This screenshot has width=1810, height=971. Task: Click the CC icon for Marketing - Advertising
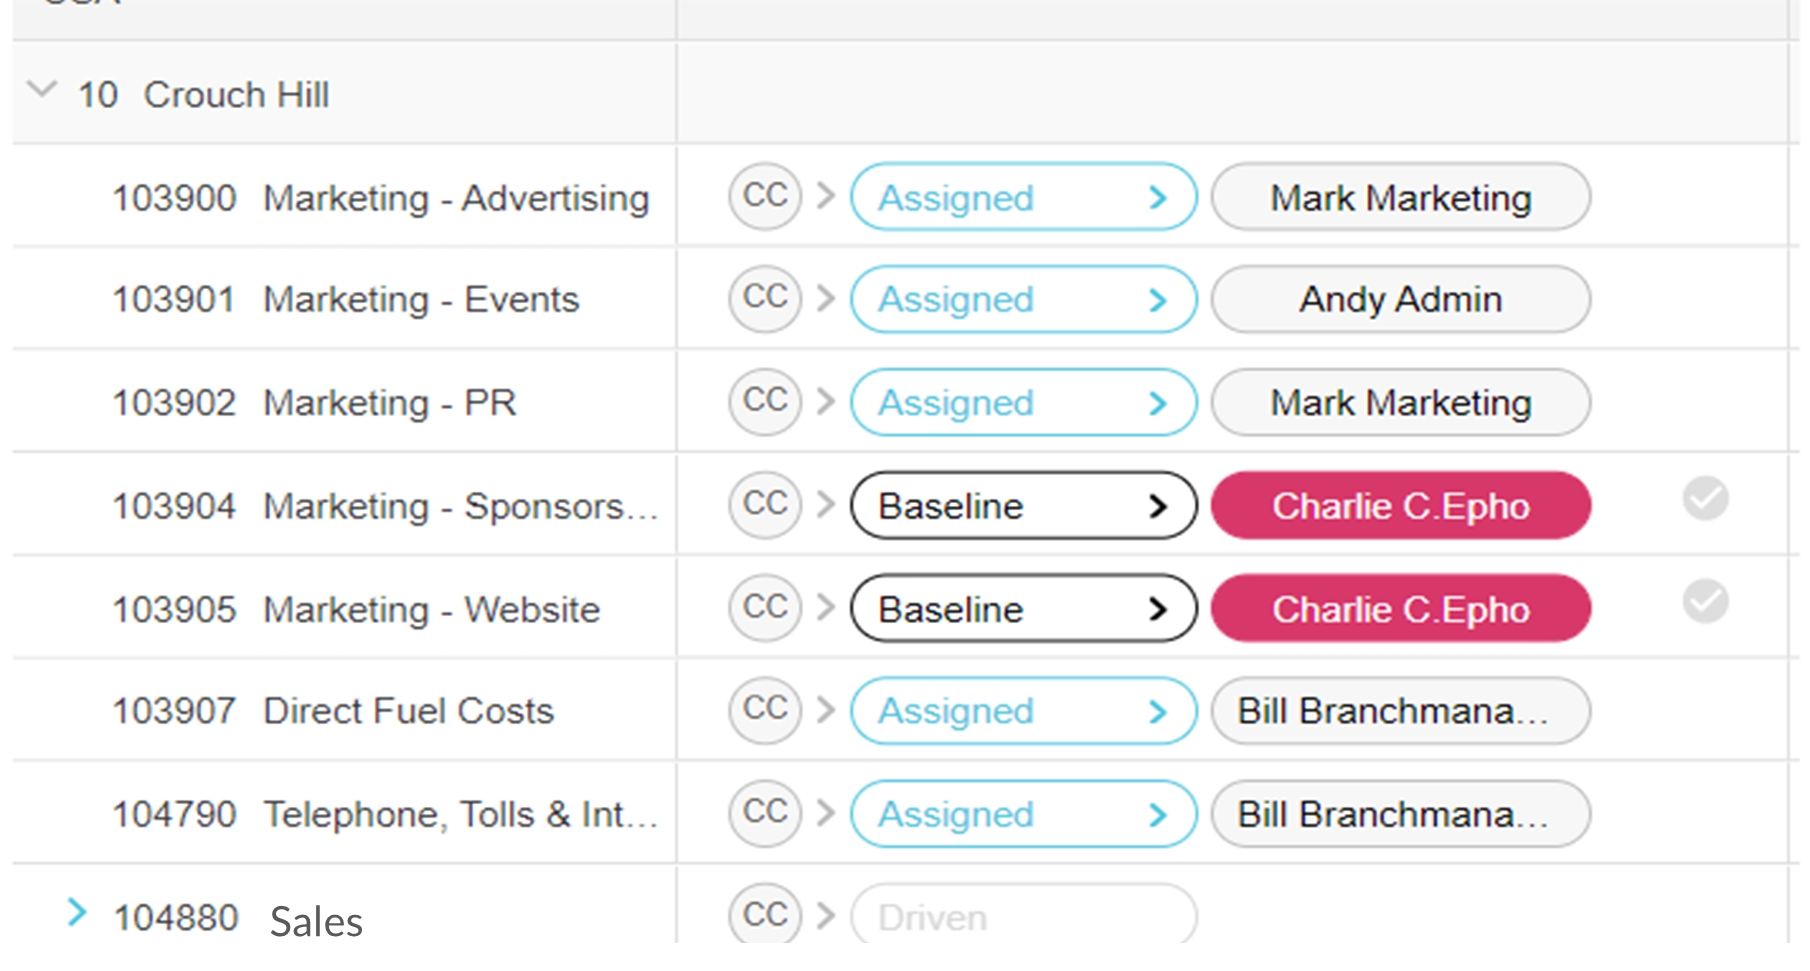[x=765, y=197]
